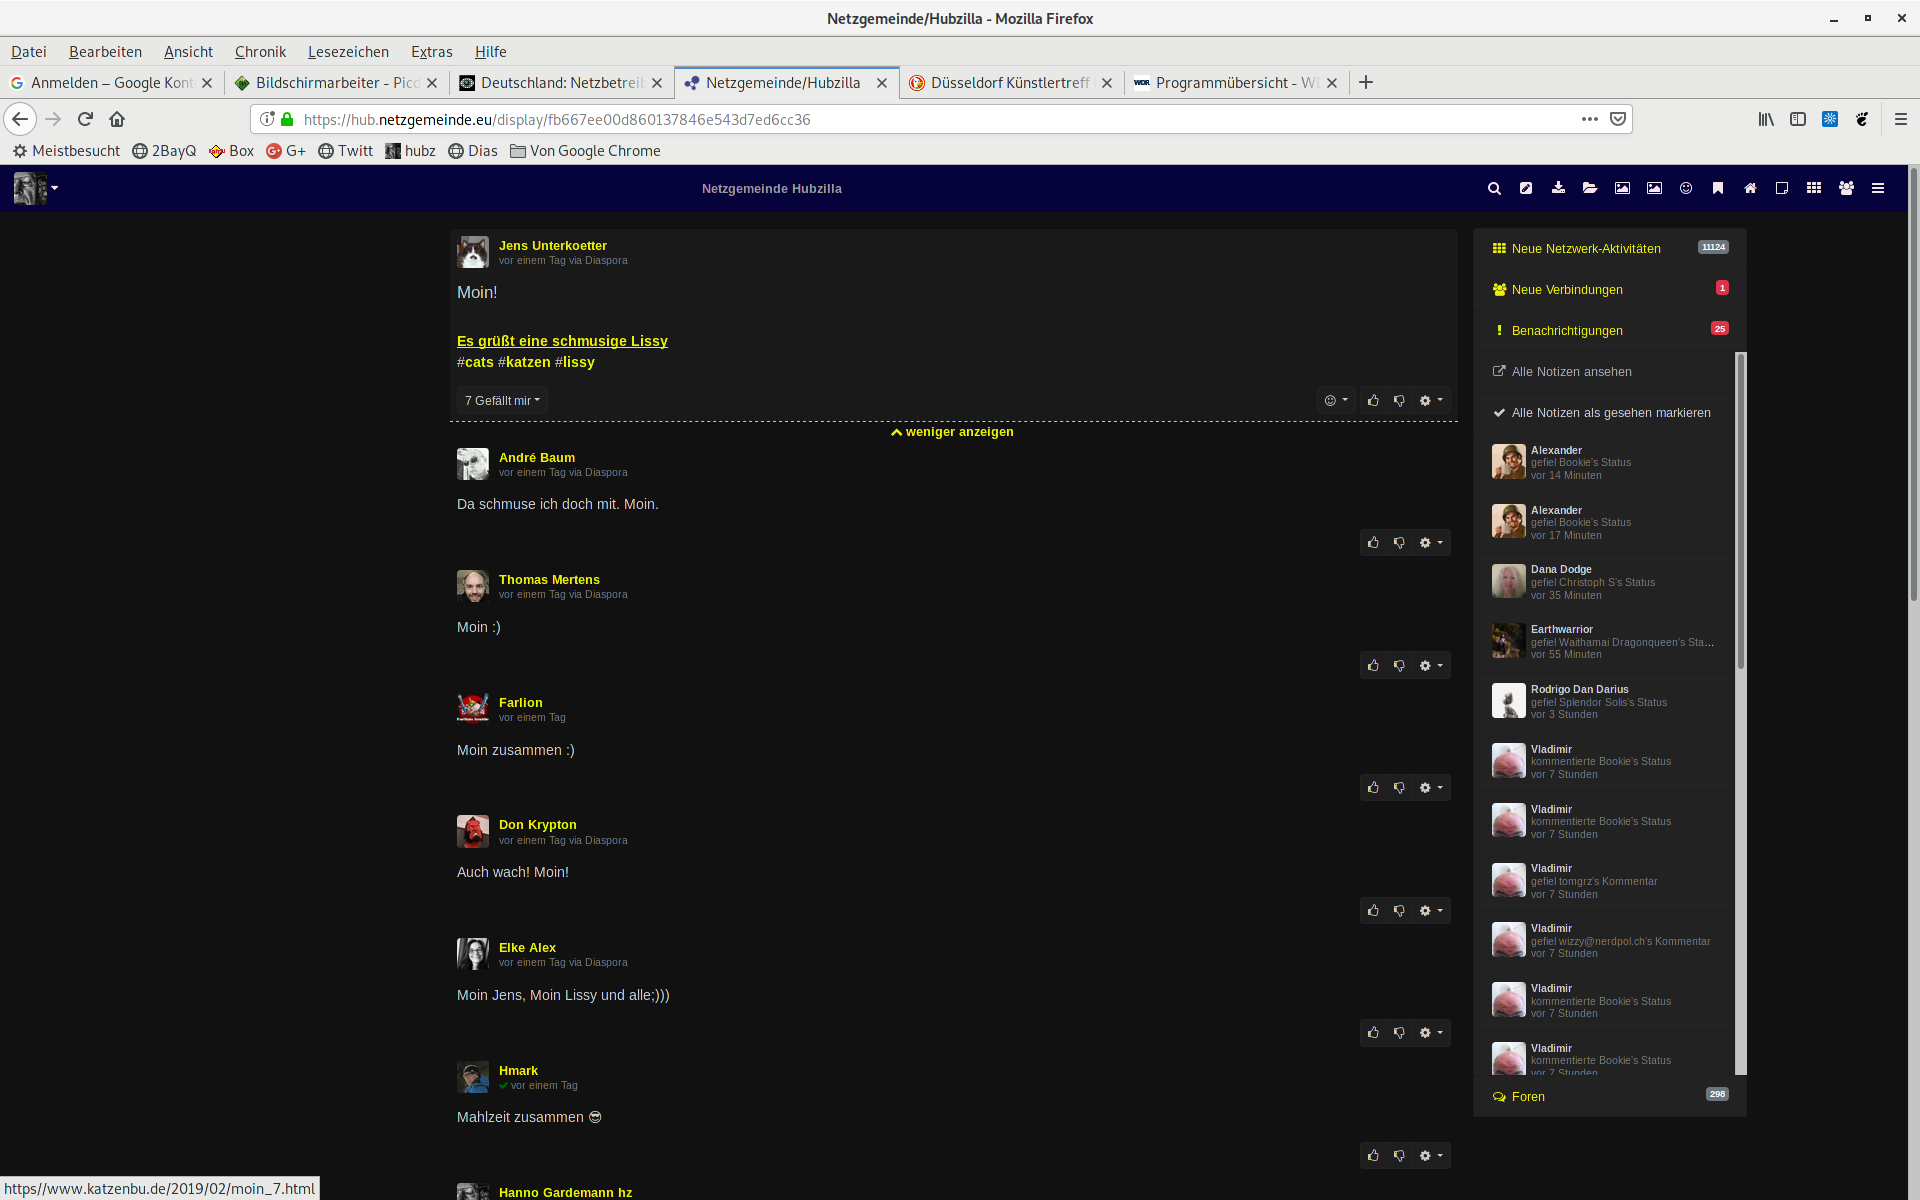Open a new browser tab
This screenshot has height=1200, width=1920.
[x=1366, y=82]
